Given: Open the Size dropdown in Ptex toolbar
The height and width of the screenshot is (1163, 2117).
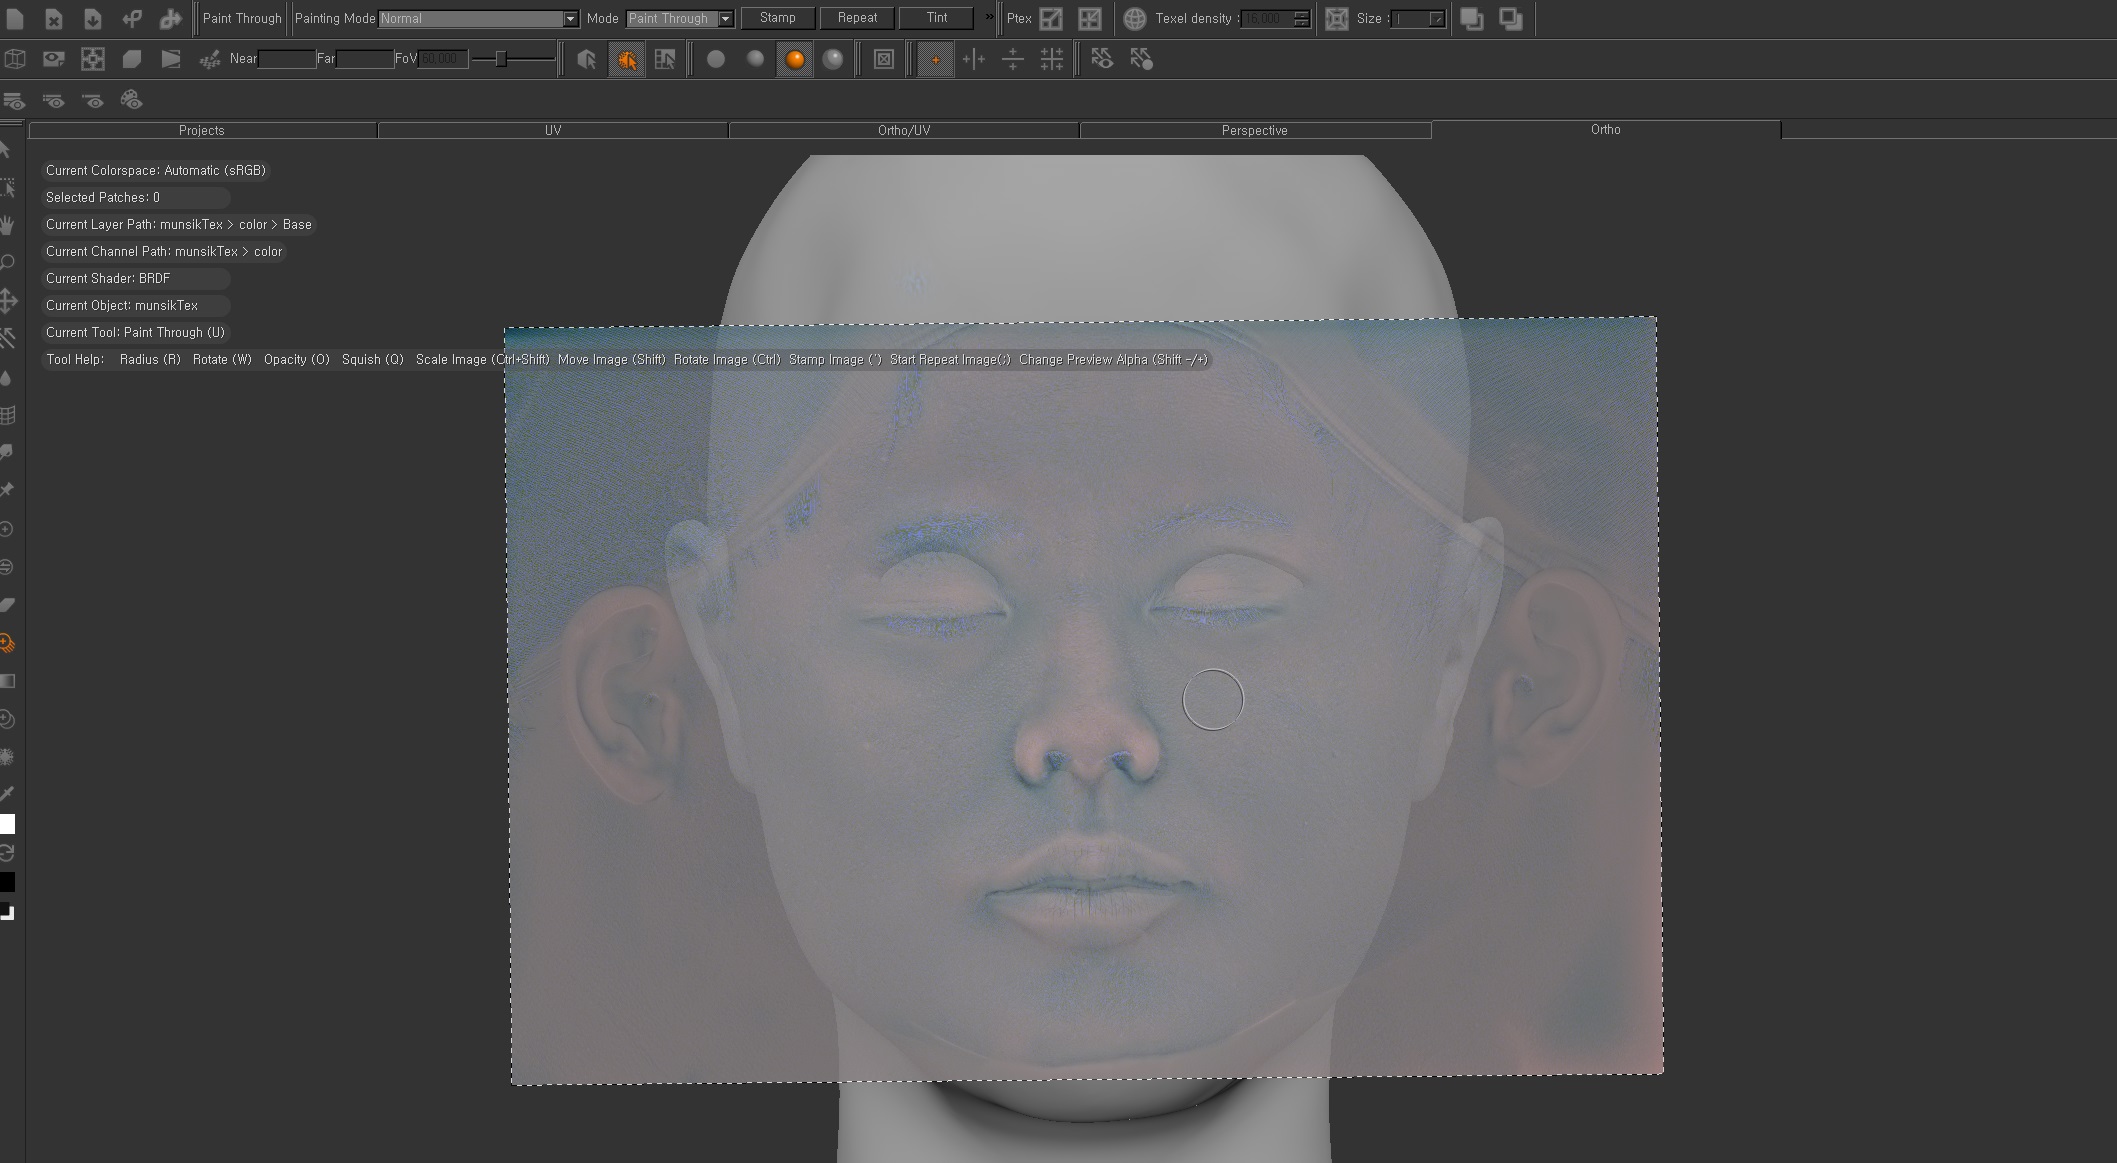Looking at the screenshot, I should pos(1436,19).
